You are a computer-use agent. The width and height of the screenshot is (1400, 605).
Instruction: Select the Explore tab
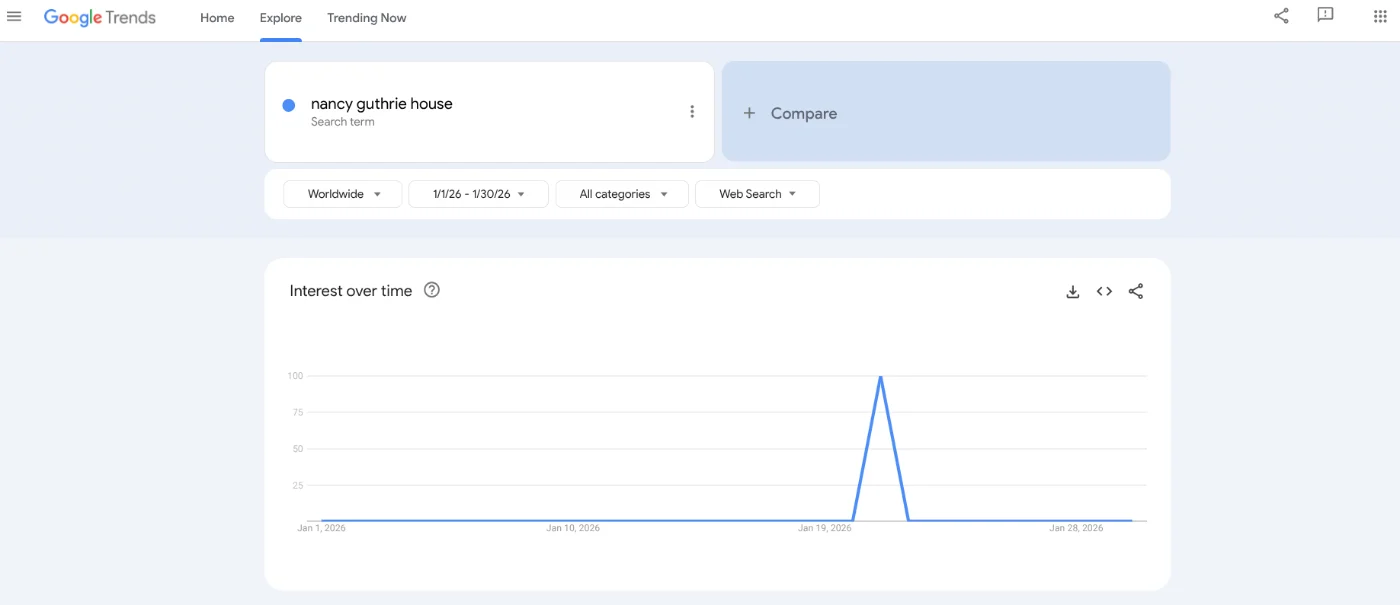[280, 18]
